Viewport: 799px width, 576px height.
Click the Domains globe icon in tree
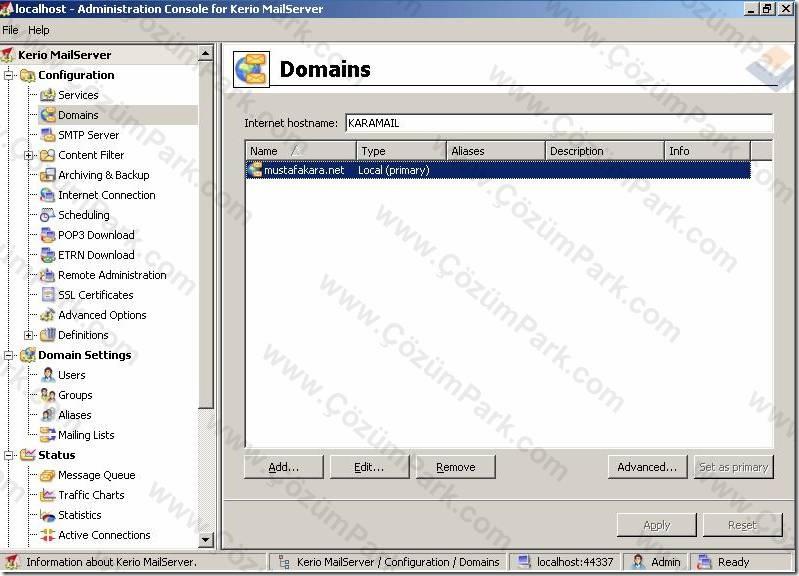point(47,115)
